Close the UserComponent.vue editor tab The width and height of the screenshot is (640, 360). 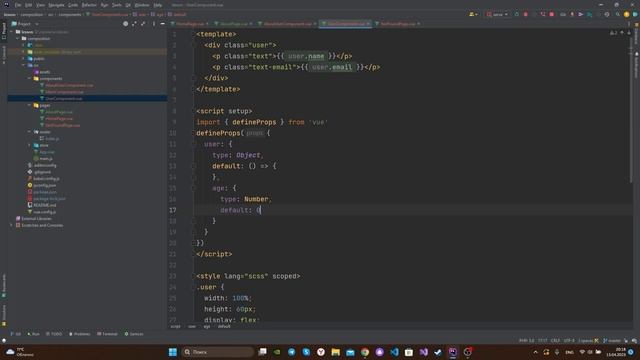(368, 24)
